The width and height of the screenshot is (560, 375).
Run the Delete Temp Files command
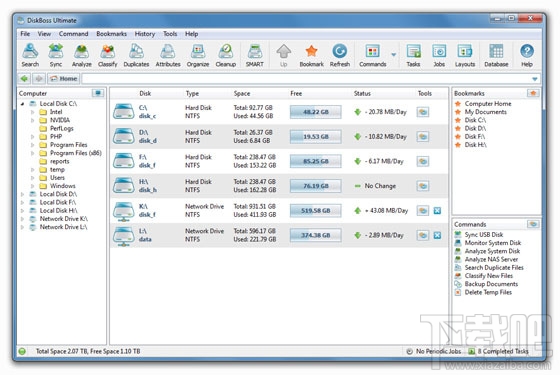pos(488,292)
